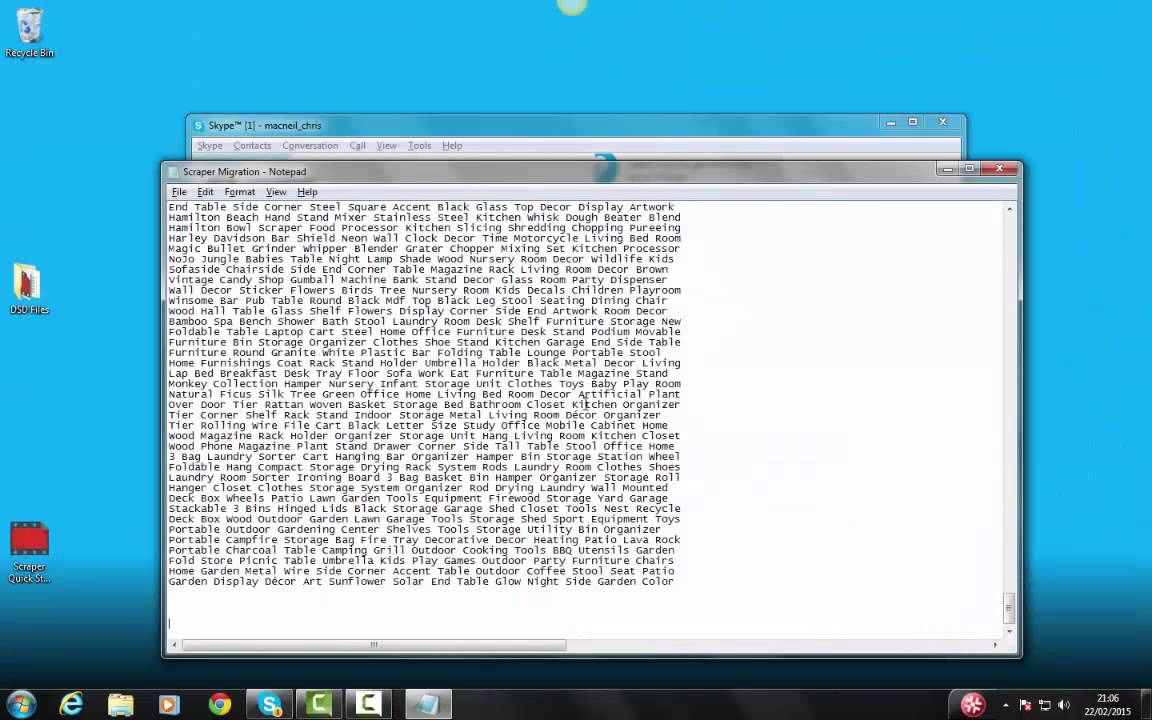Open the Action Center flag icon

coord(1026,705)
